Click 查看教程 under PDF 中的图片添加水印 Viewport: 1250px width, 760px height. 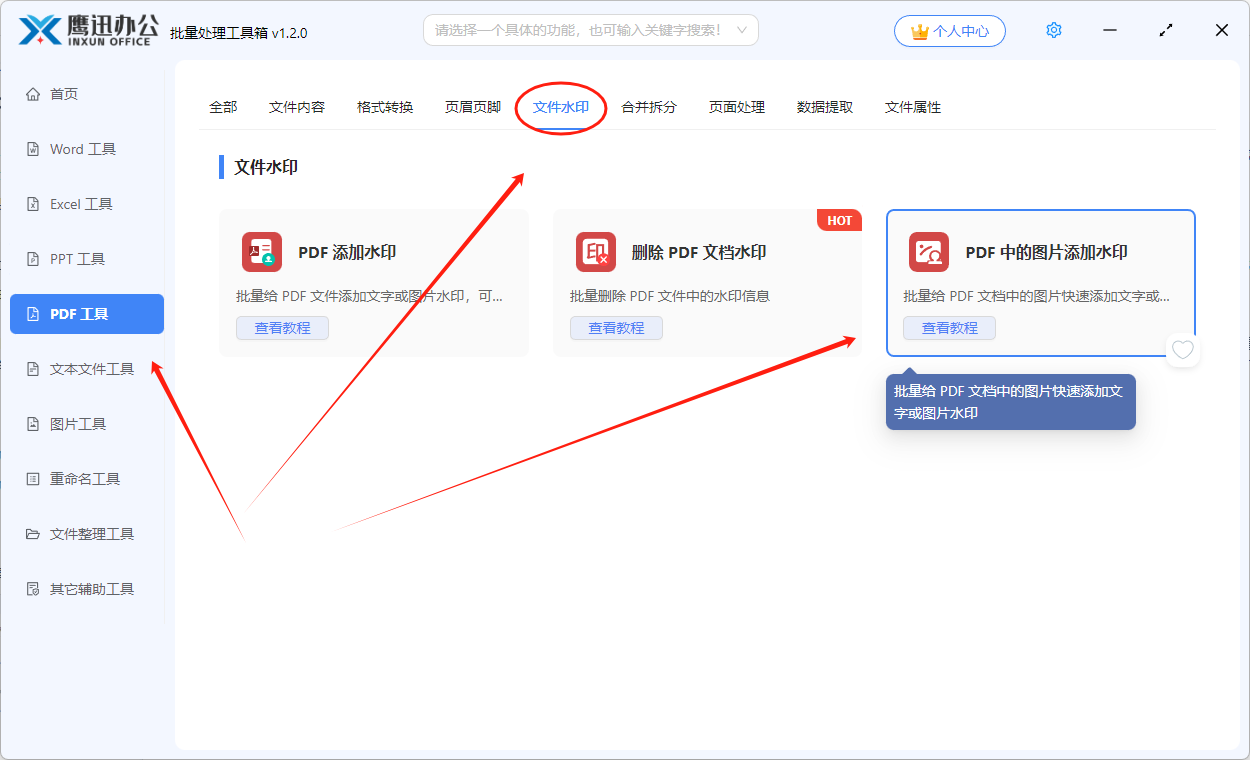(x=949, y=328)
